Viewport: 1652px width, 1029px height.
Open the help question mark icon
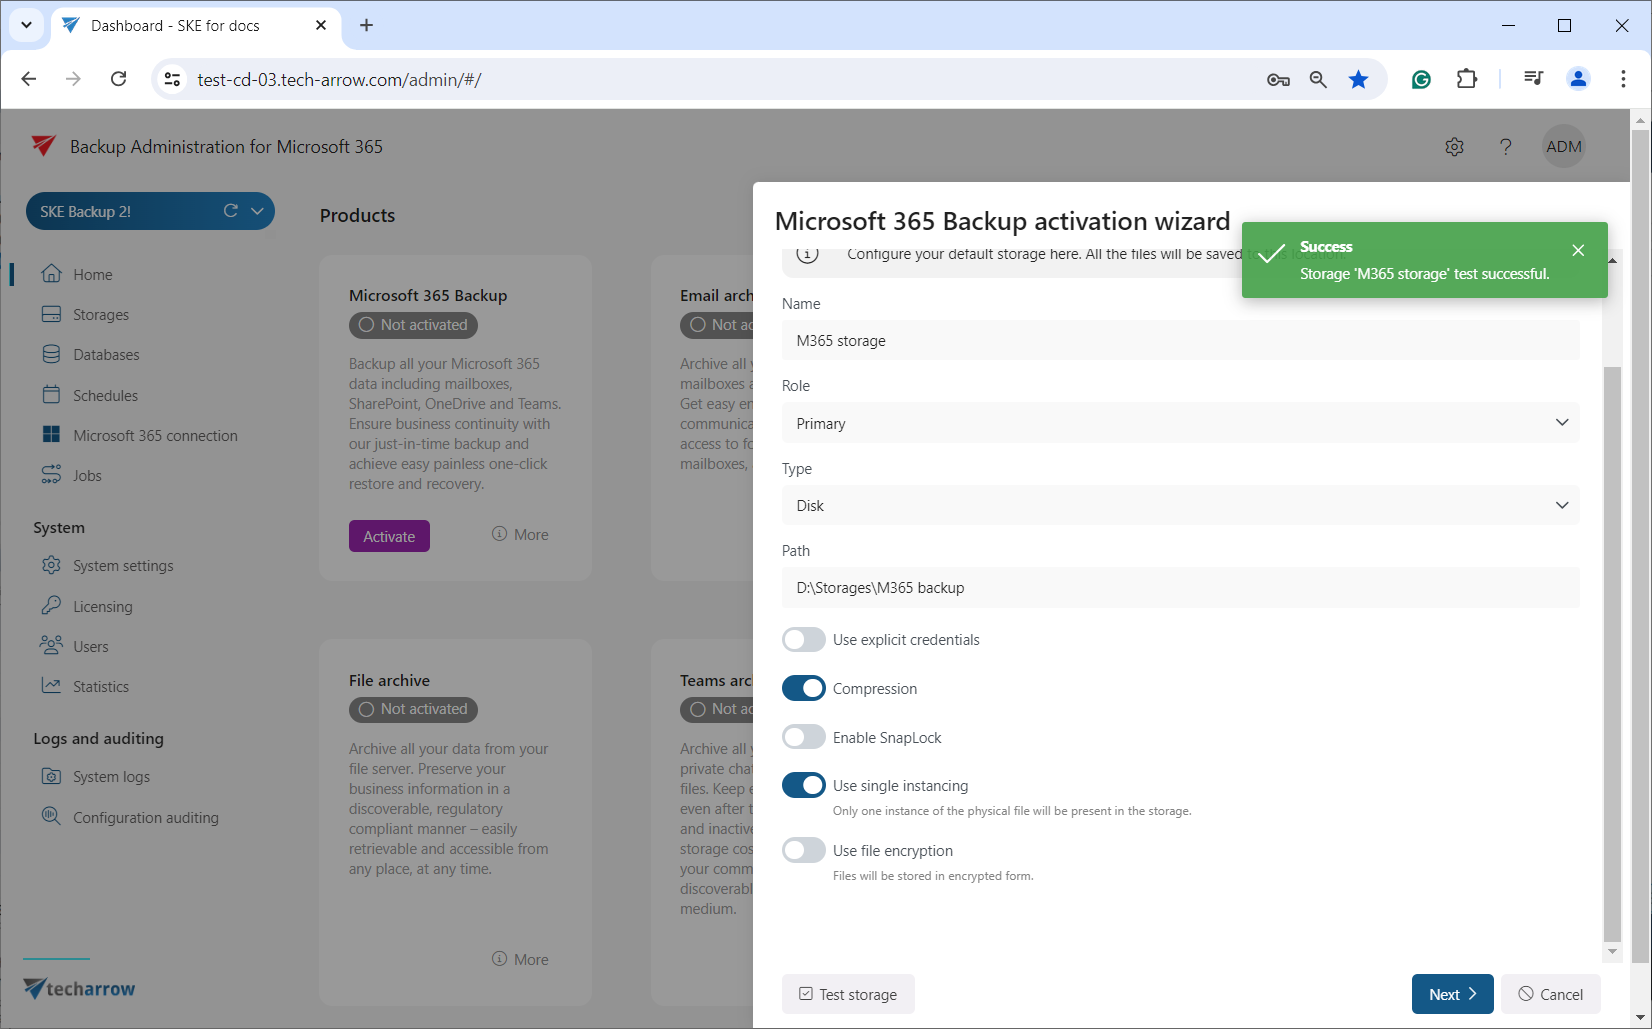(x=1505, y=147)
